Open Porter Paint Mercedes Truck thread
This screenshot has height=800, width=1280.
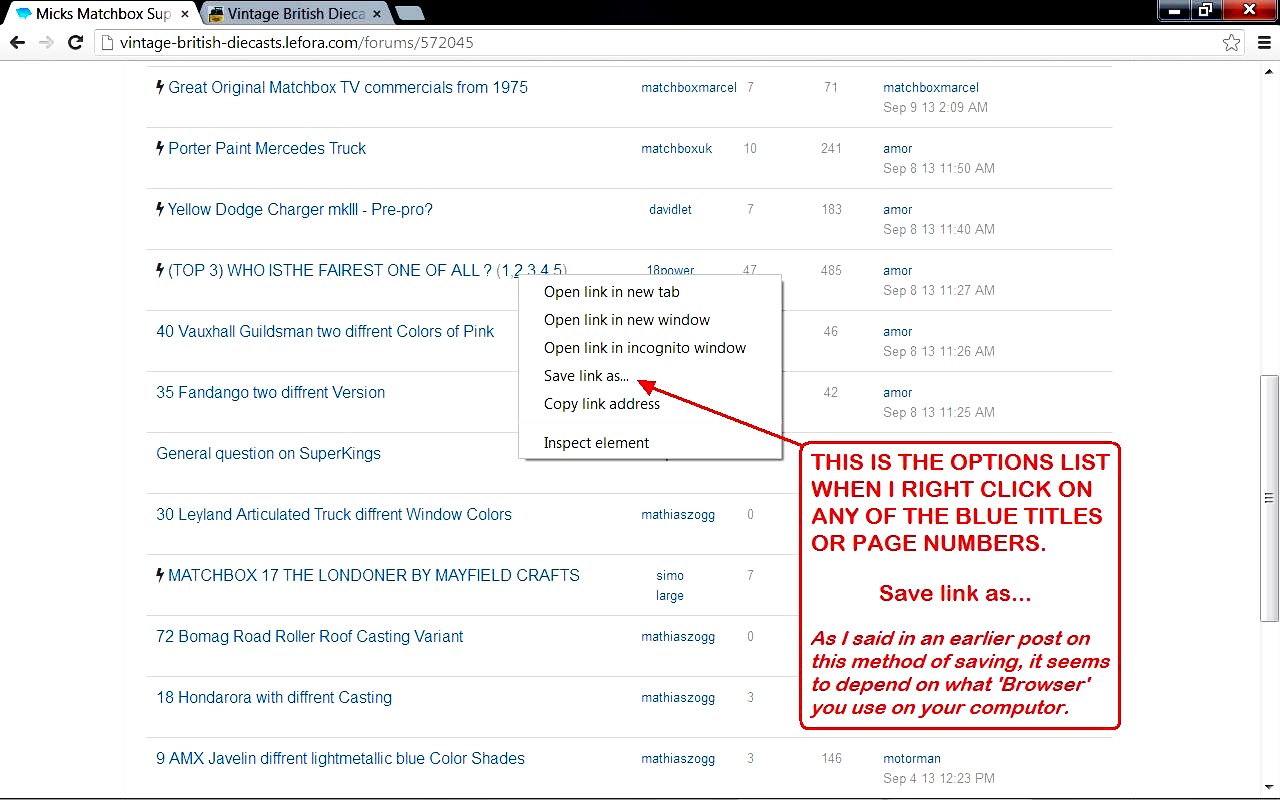coord(267,148)
